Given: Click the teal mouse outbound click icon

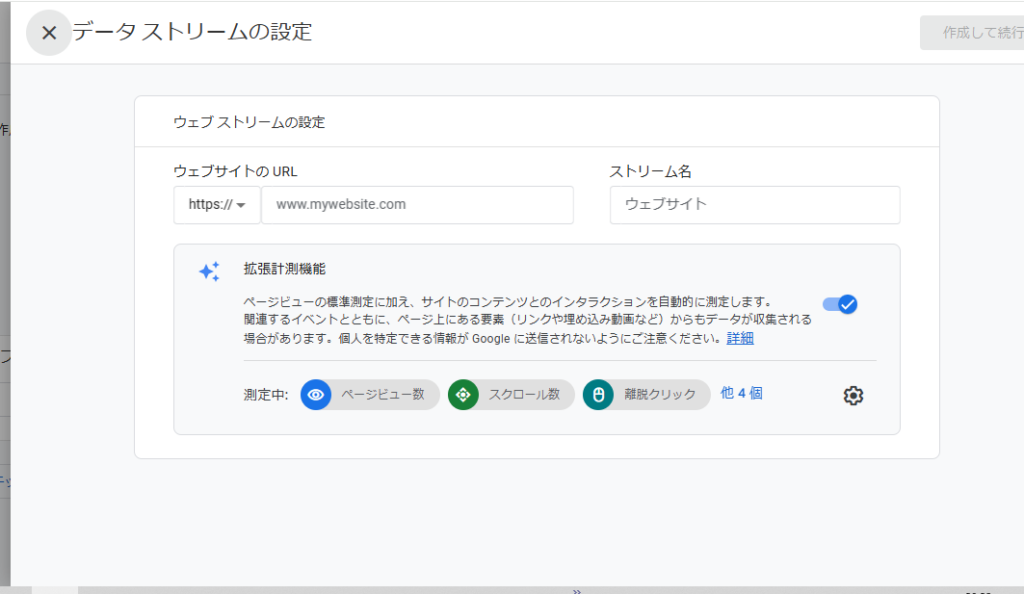Looking at the screenshot, I should (598, 395).
